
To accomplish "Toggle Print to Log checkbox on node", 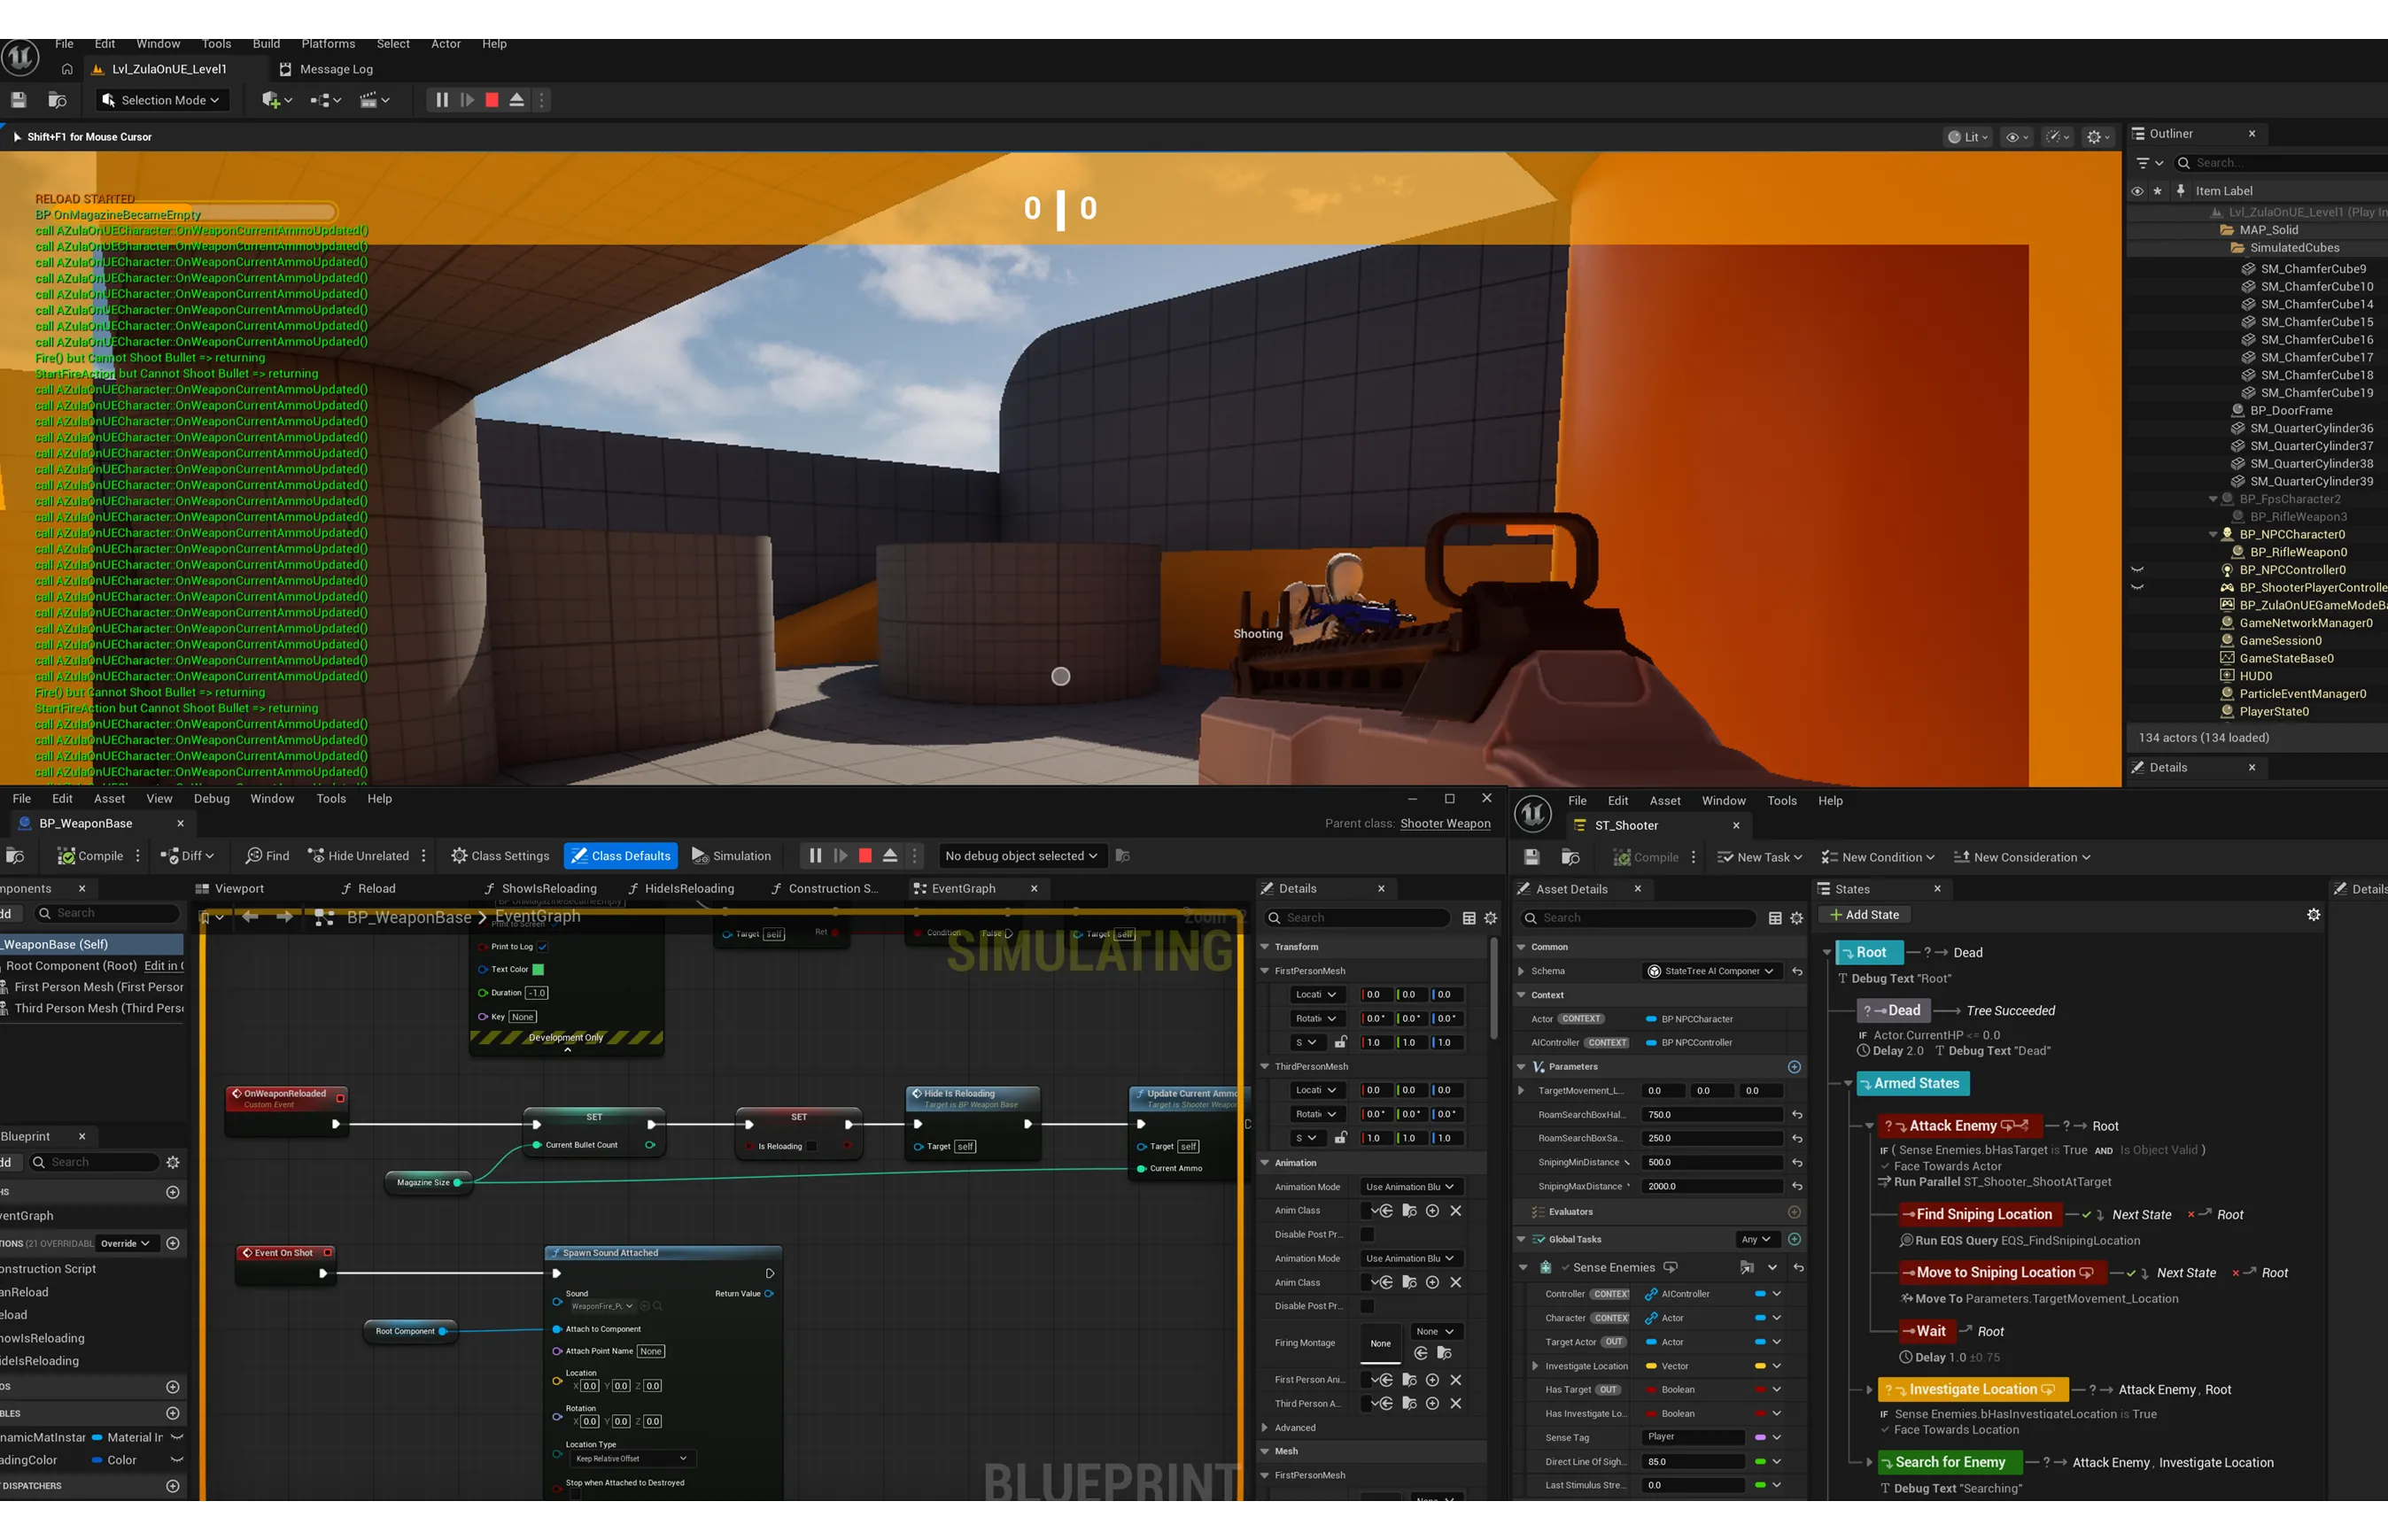I will pos(543,947).
